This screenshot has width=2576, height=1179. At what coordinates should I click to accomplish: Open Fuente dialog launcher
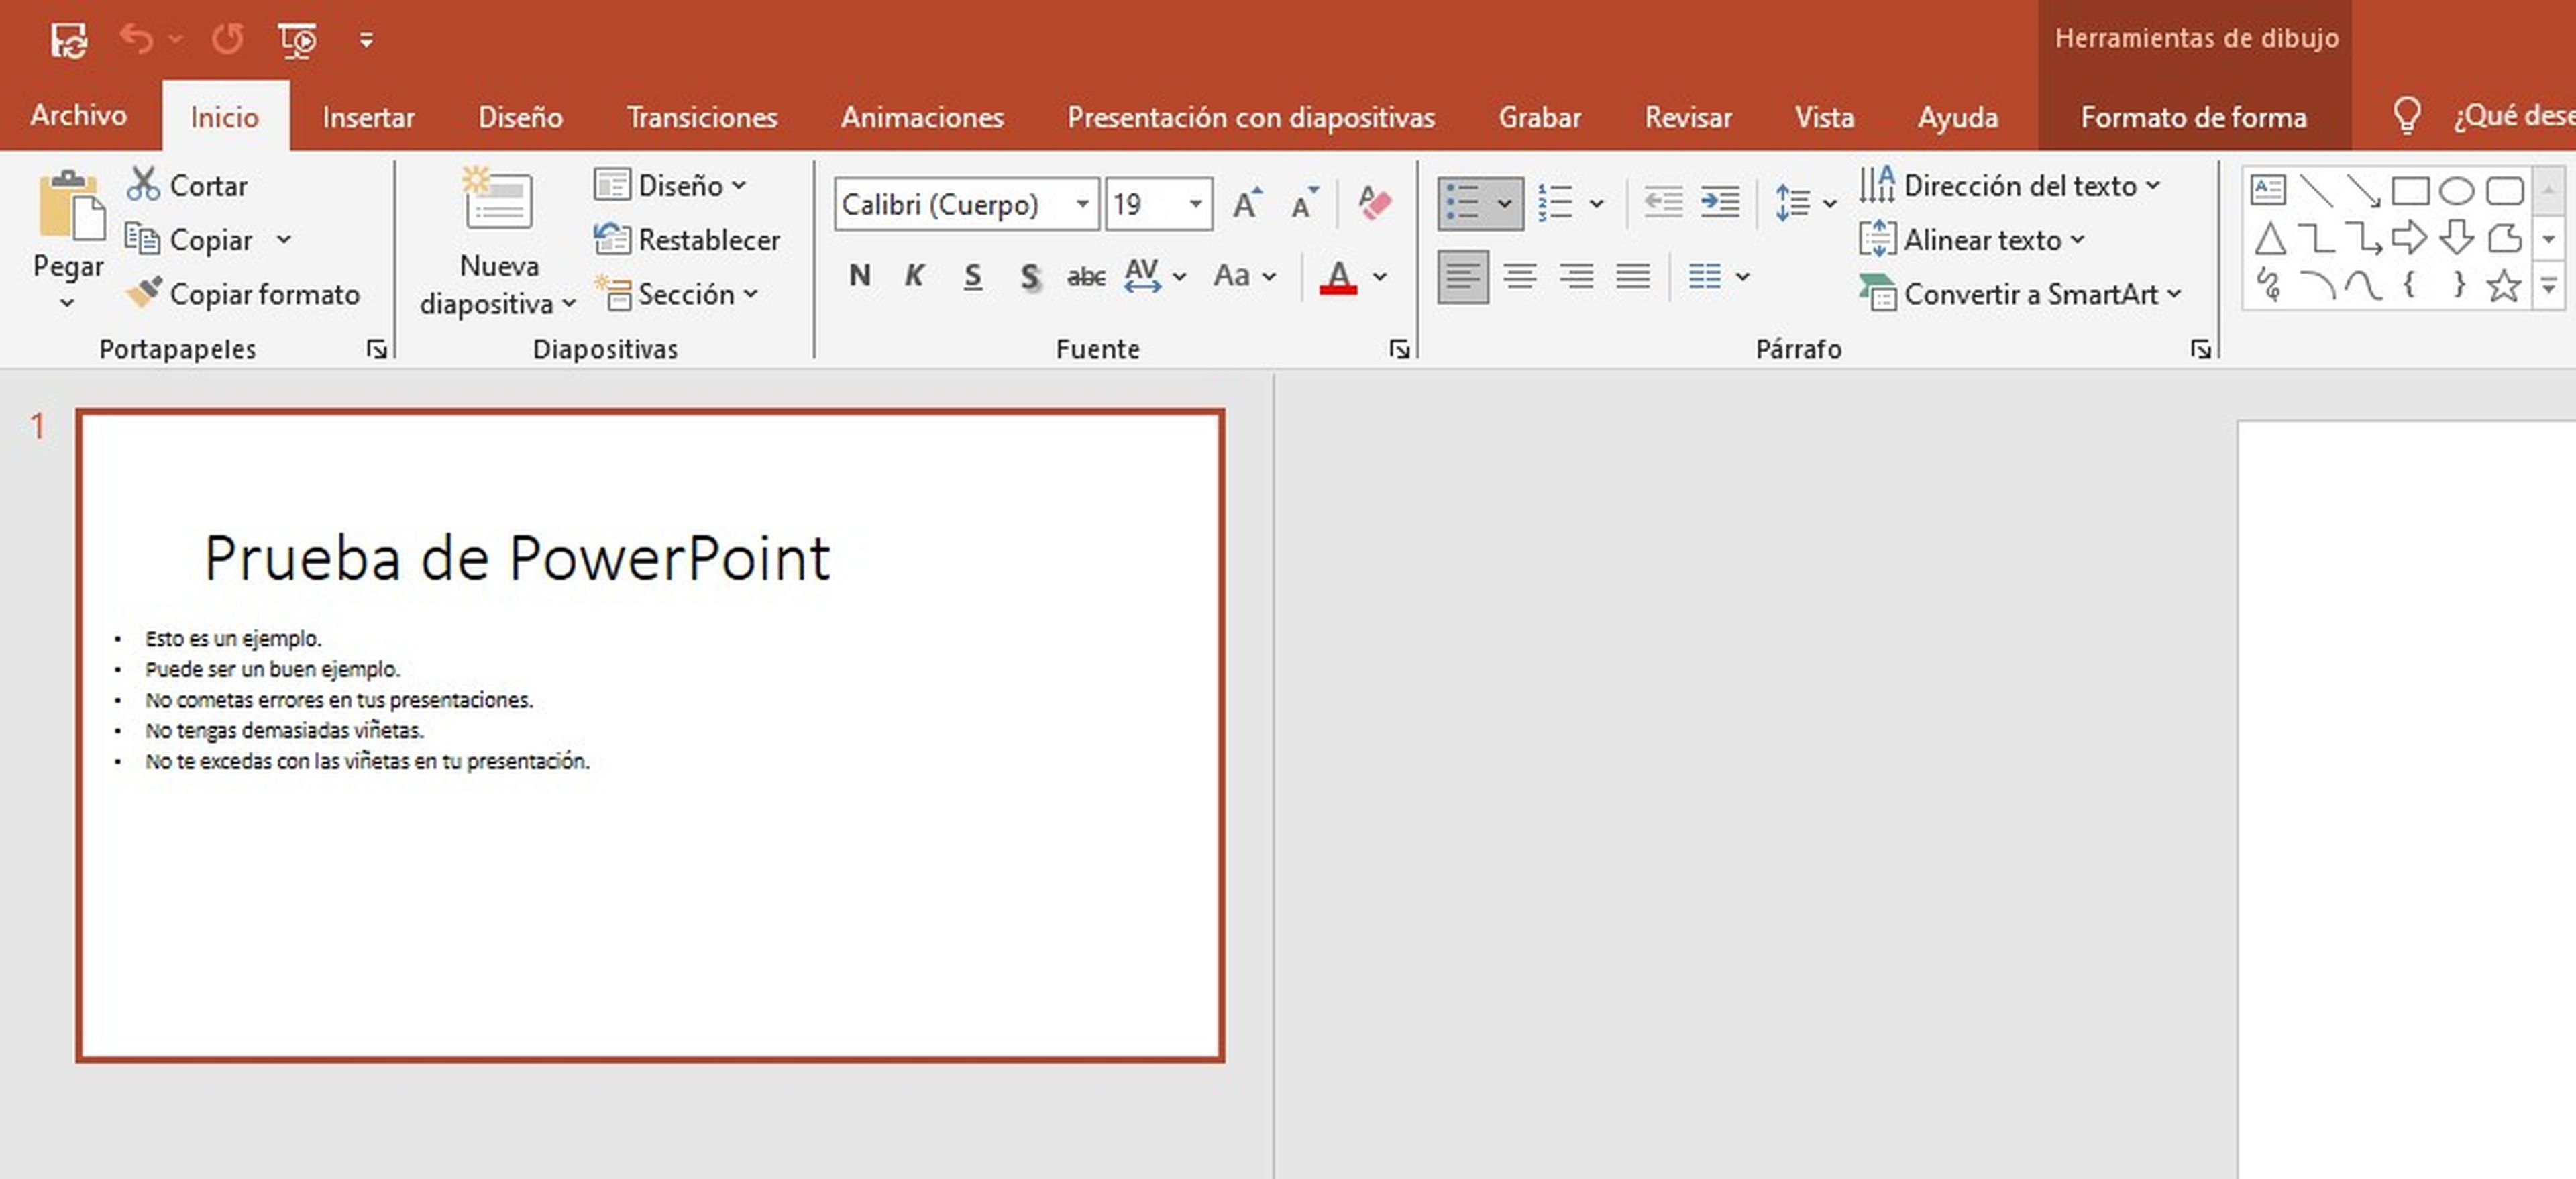pyautogui.click(x=1400, y=349)
